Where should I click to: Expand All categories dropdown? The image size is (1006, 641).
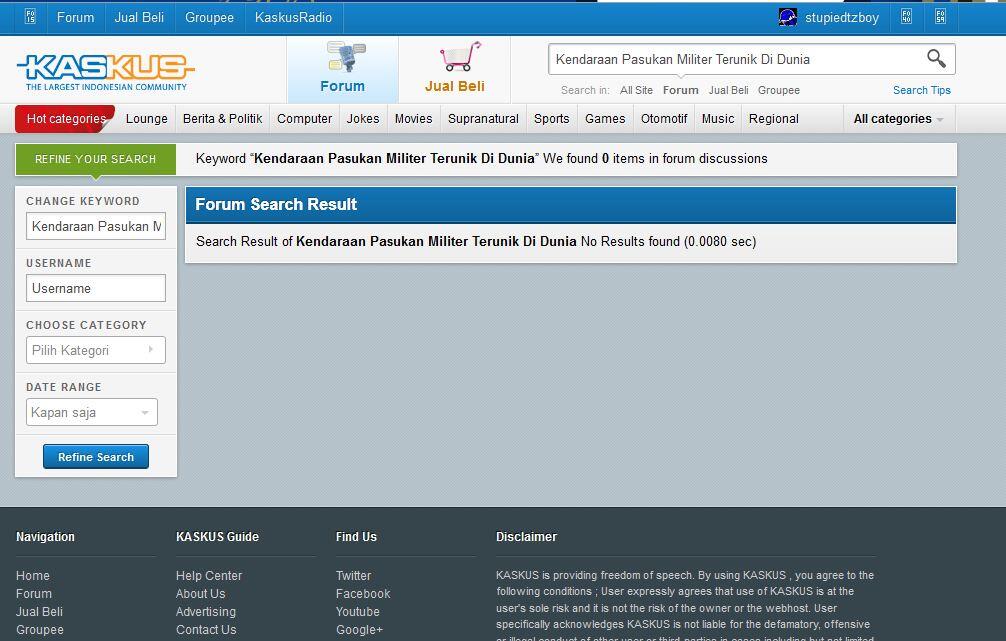pos(898,119)
